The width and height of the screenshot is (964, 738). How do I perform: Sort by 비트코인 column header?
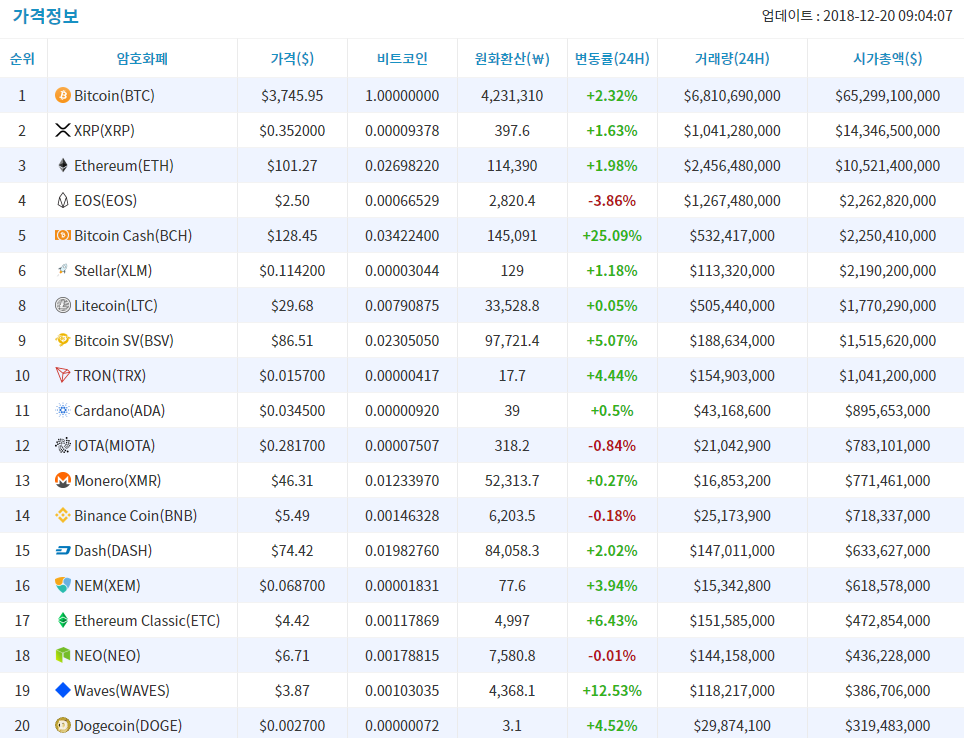pos(402,59)
